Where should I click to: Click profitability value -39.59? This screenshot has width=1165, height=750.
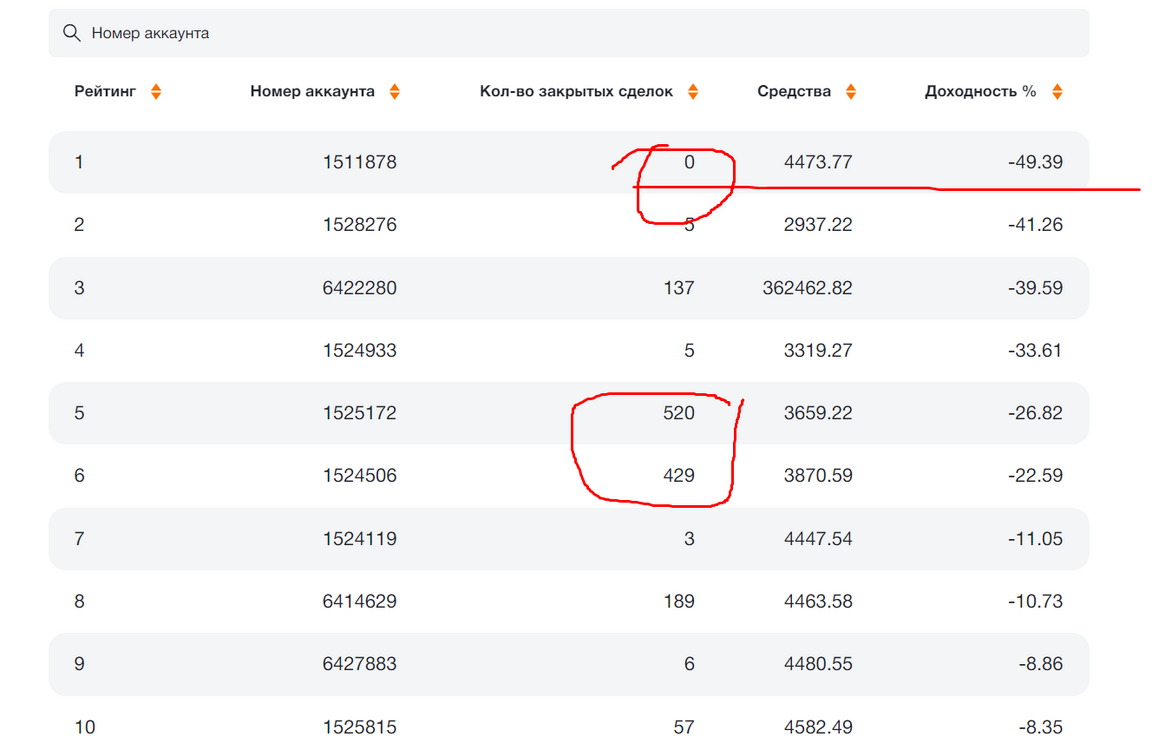(1035, 288)
